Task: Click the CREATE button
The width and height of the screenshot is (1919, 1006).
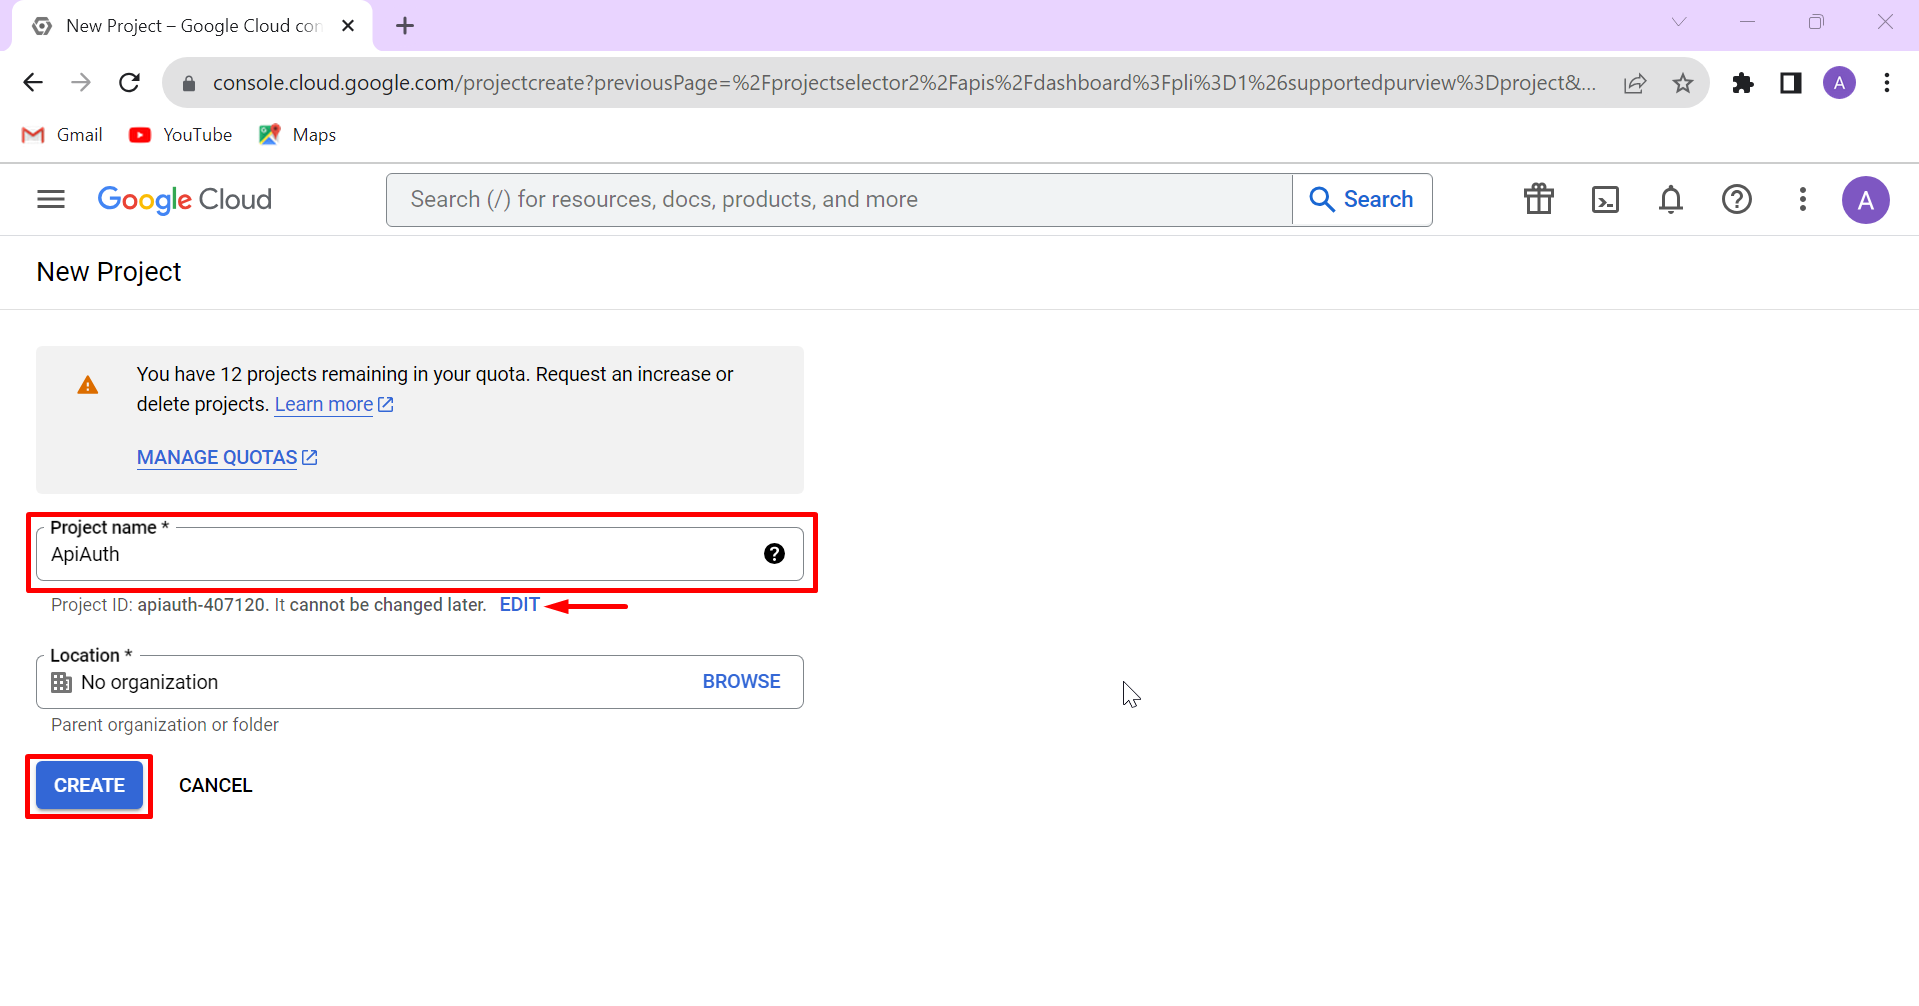Action: coord(88,785)
